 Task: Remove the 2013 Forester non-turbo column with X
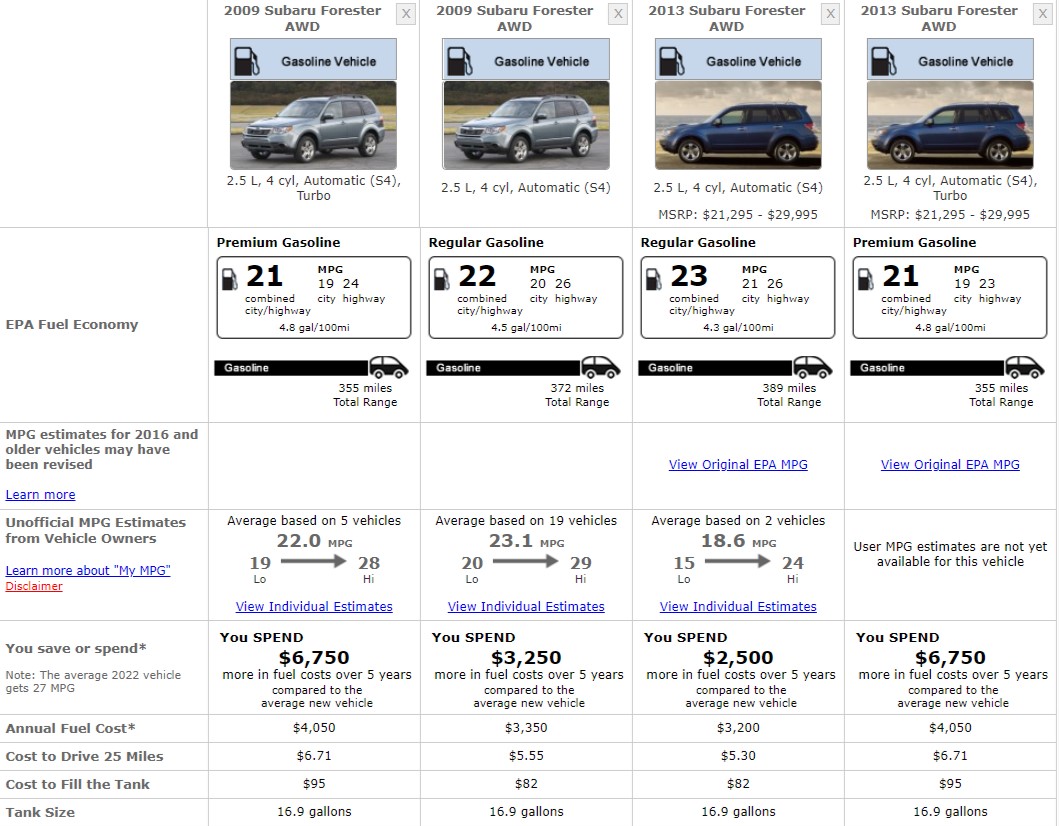[x=830, y=14]
